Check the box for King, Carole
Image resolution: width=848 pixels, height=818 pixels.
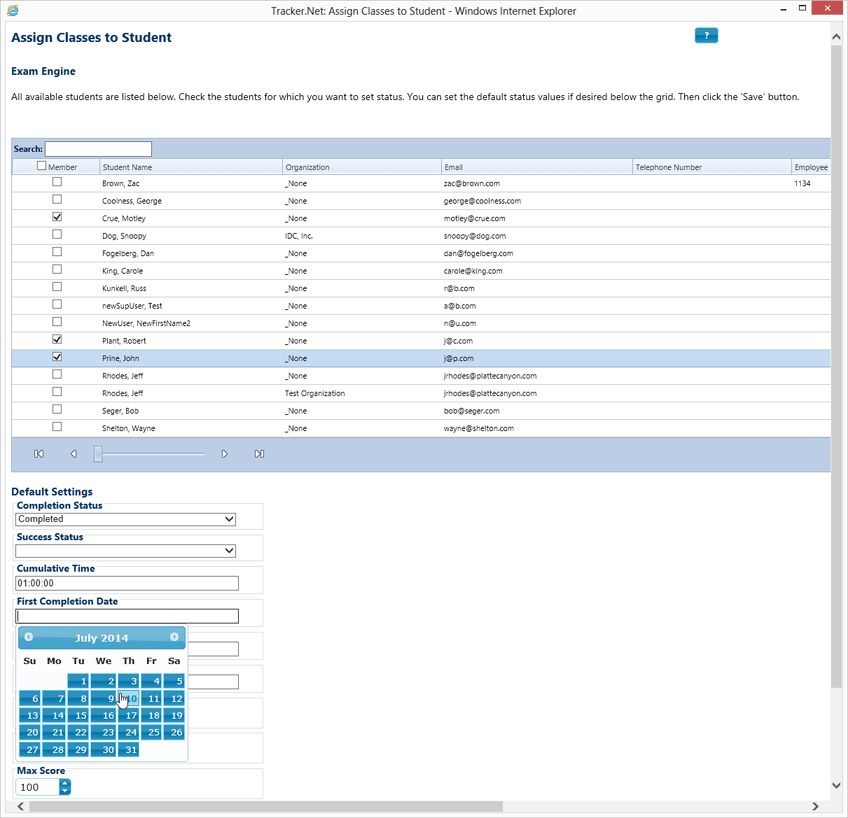[57, 269]
